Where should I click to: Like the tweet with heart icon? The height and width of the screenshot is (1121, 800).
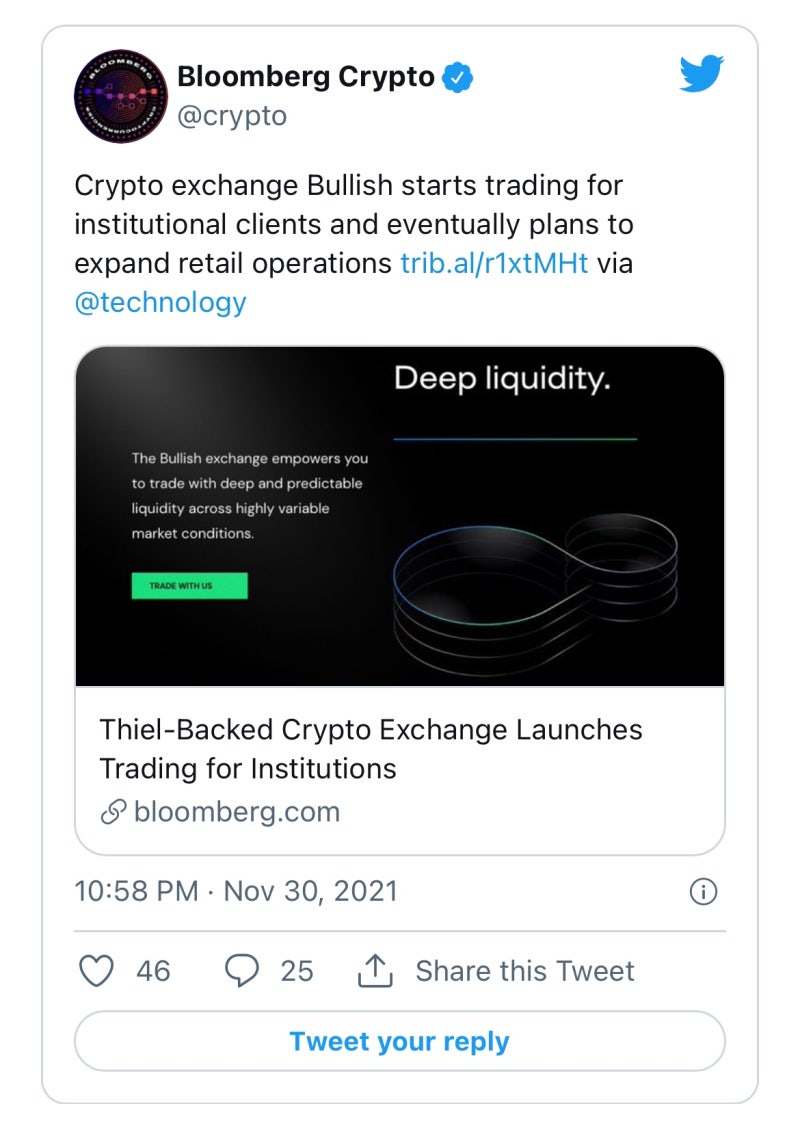click(96, 970)
